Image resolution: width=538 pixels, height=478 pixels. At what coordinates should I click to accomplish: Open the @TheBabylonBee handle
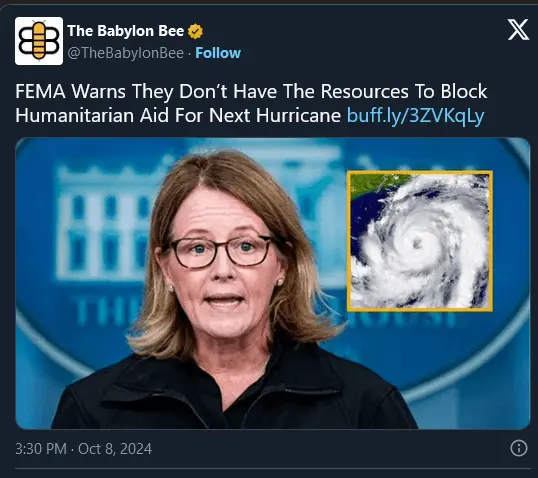point(126,53)
